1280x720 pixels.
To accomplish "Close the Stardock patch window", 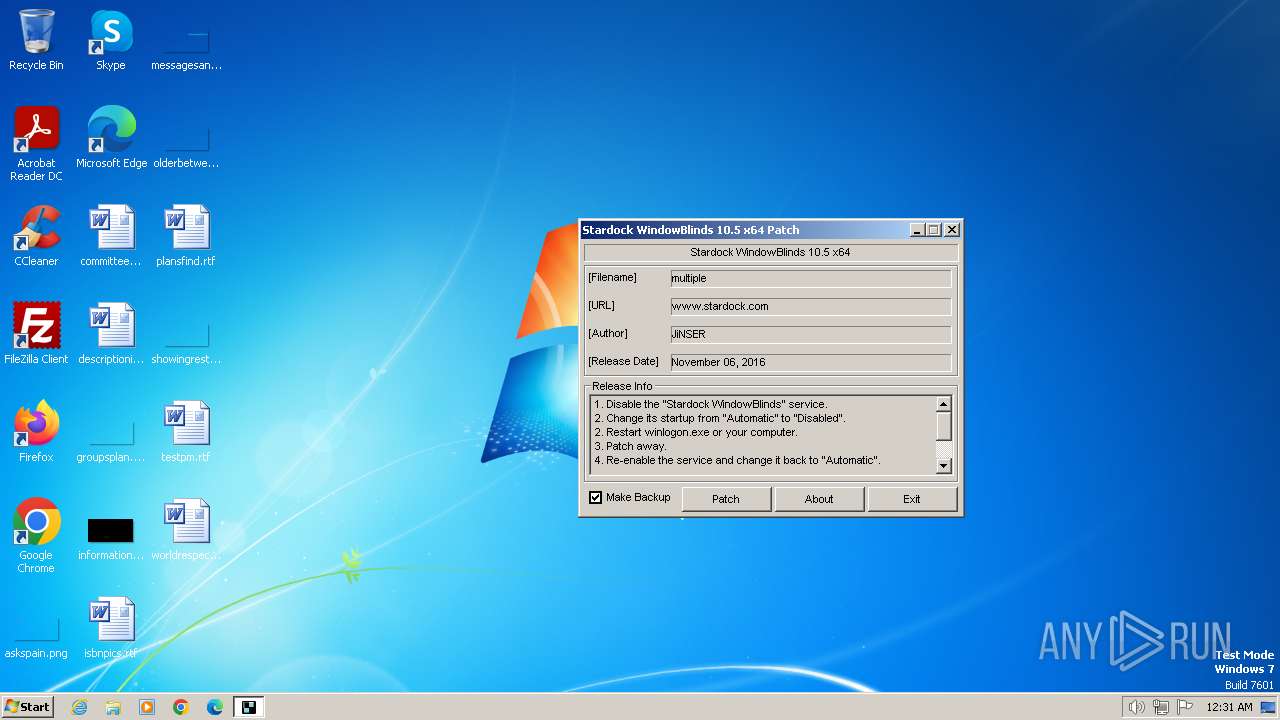I will (952, 230).
